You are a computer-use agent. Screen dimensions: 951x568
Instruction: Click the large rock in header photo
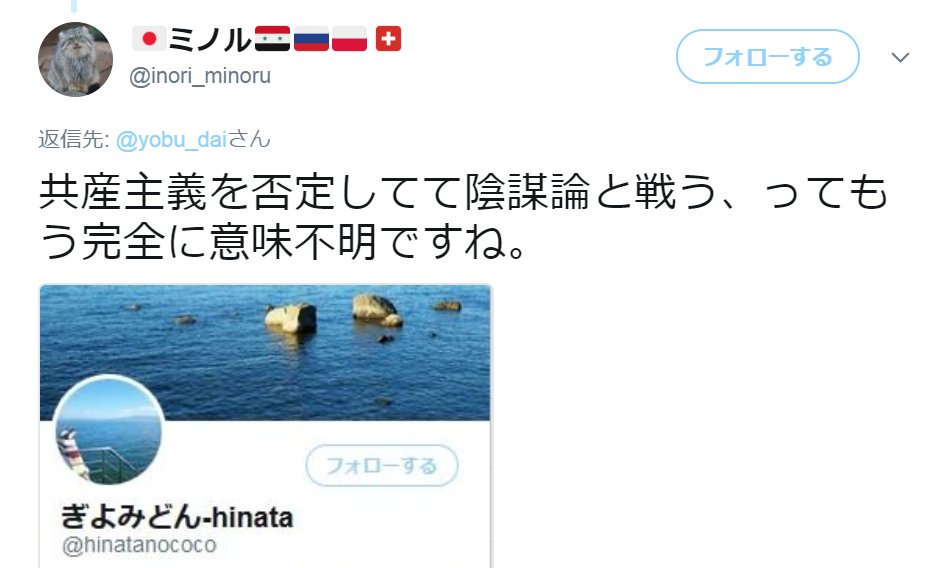291,318
